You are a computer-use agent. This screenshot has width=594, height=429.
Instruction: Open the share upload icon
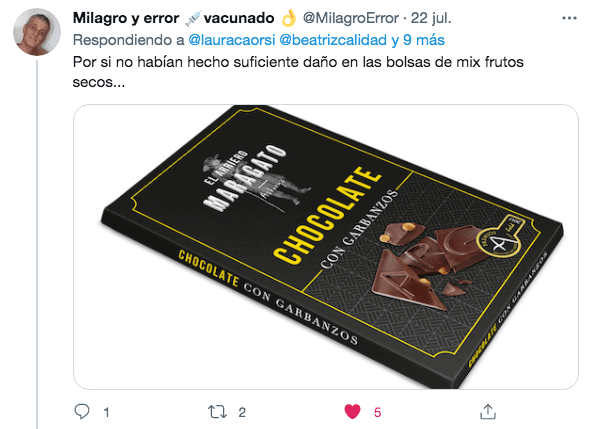click(488, 412)
